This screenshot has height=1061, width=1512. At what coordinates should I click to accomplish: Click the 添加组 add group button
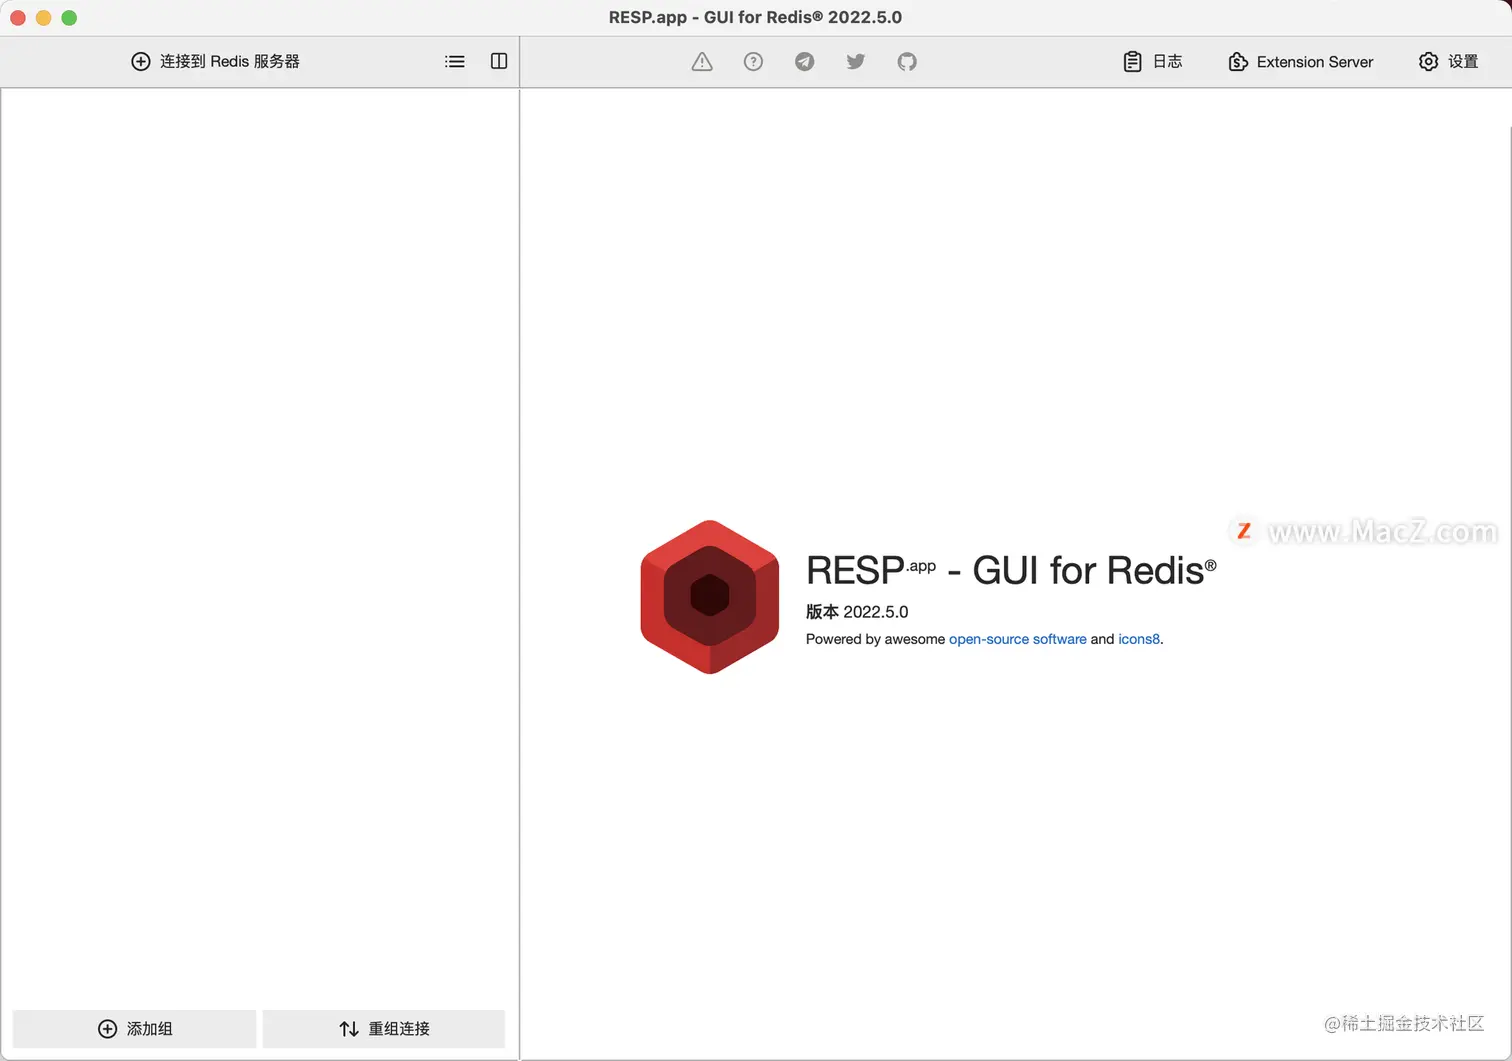click(134, 1028)
